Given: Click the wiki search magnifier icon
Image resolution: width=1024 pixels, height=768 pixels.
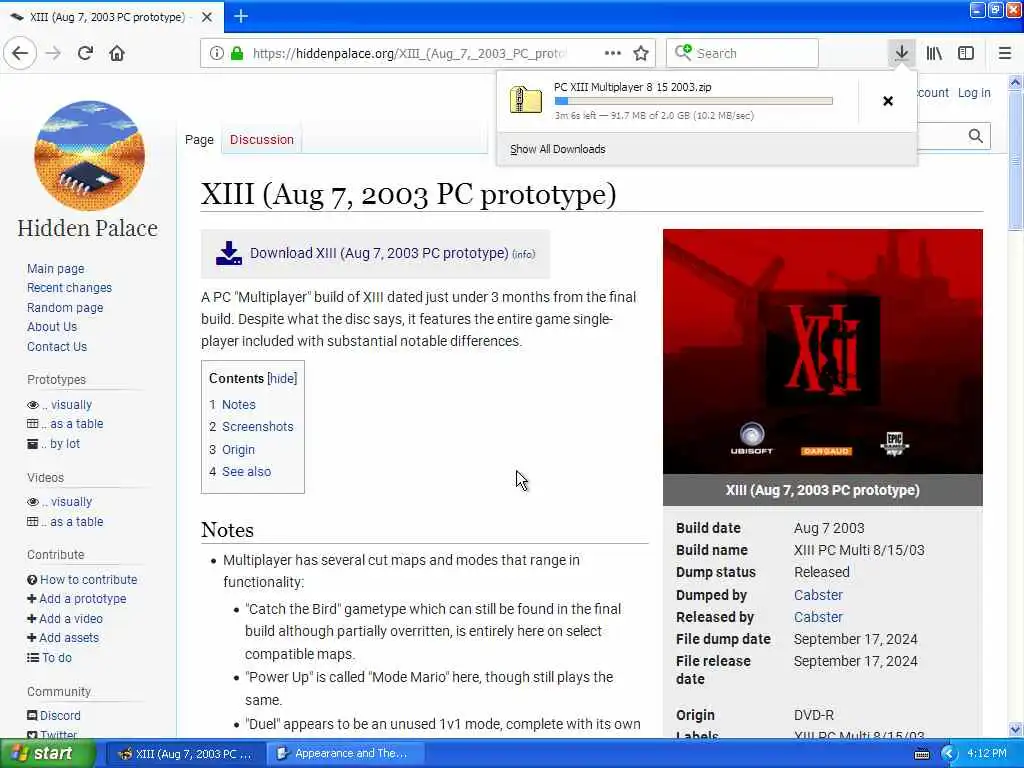Looking at the screenshot, I should (x=976, y=136).
